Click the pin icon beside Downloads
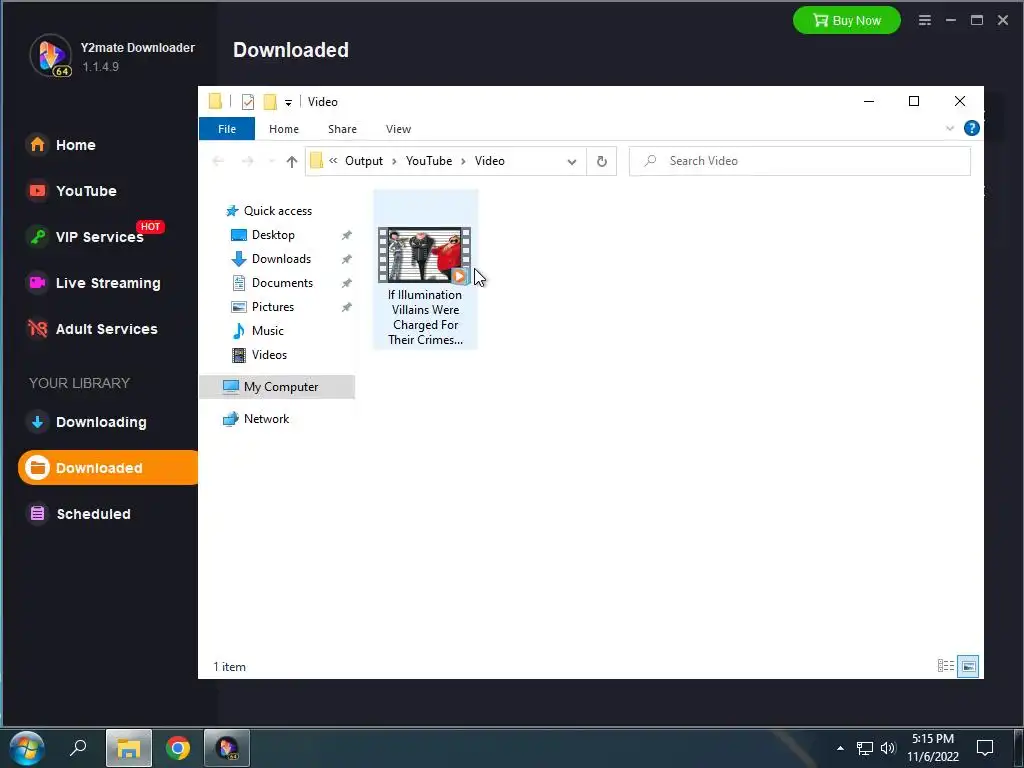1024x768 pixels. tap(347, 259)
